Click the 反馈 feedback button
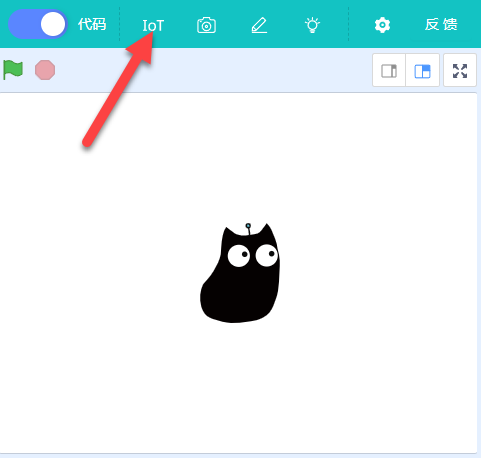Screen dimensions: 481x458 click(x=441, y=25)
